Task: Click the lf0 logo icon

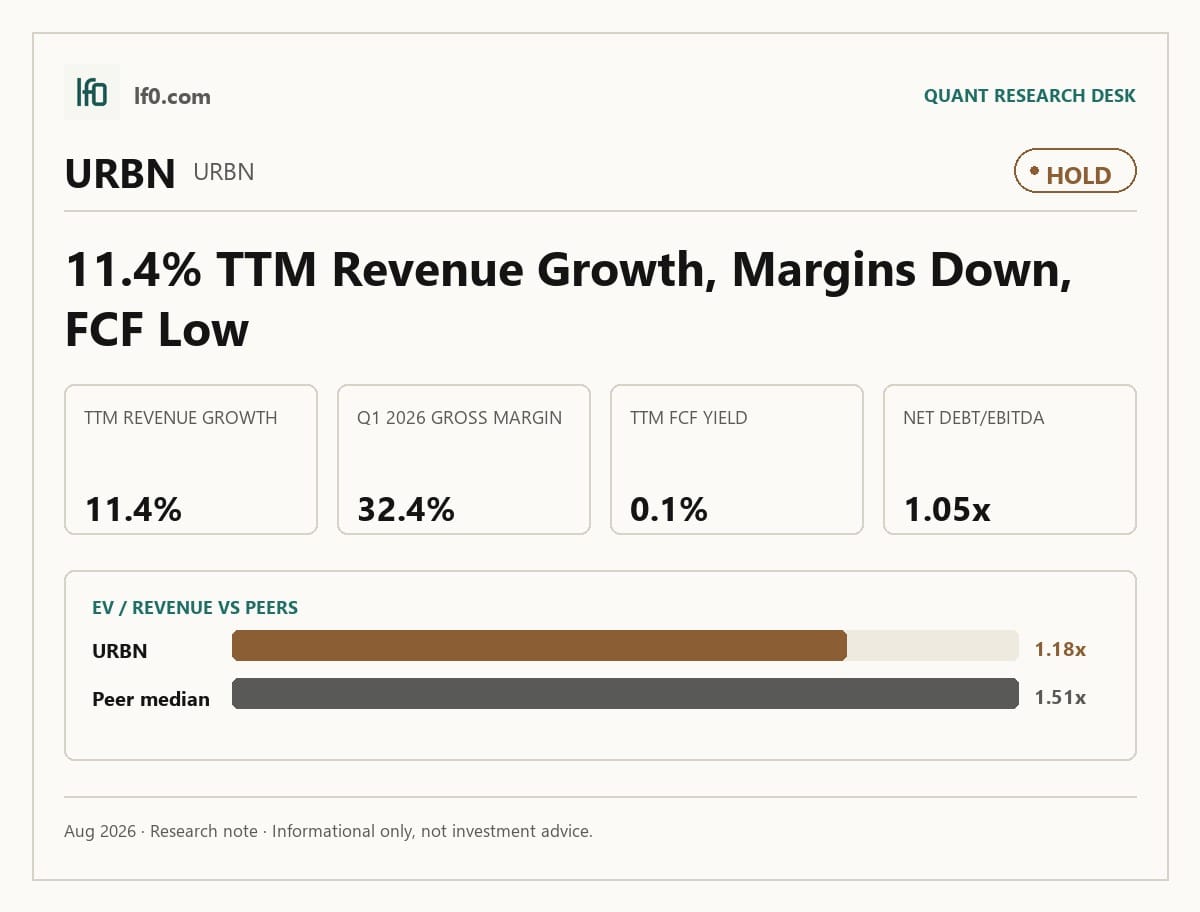Action: (92, 92)
